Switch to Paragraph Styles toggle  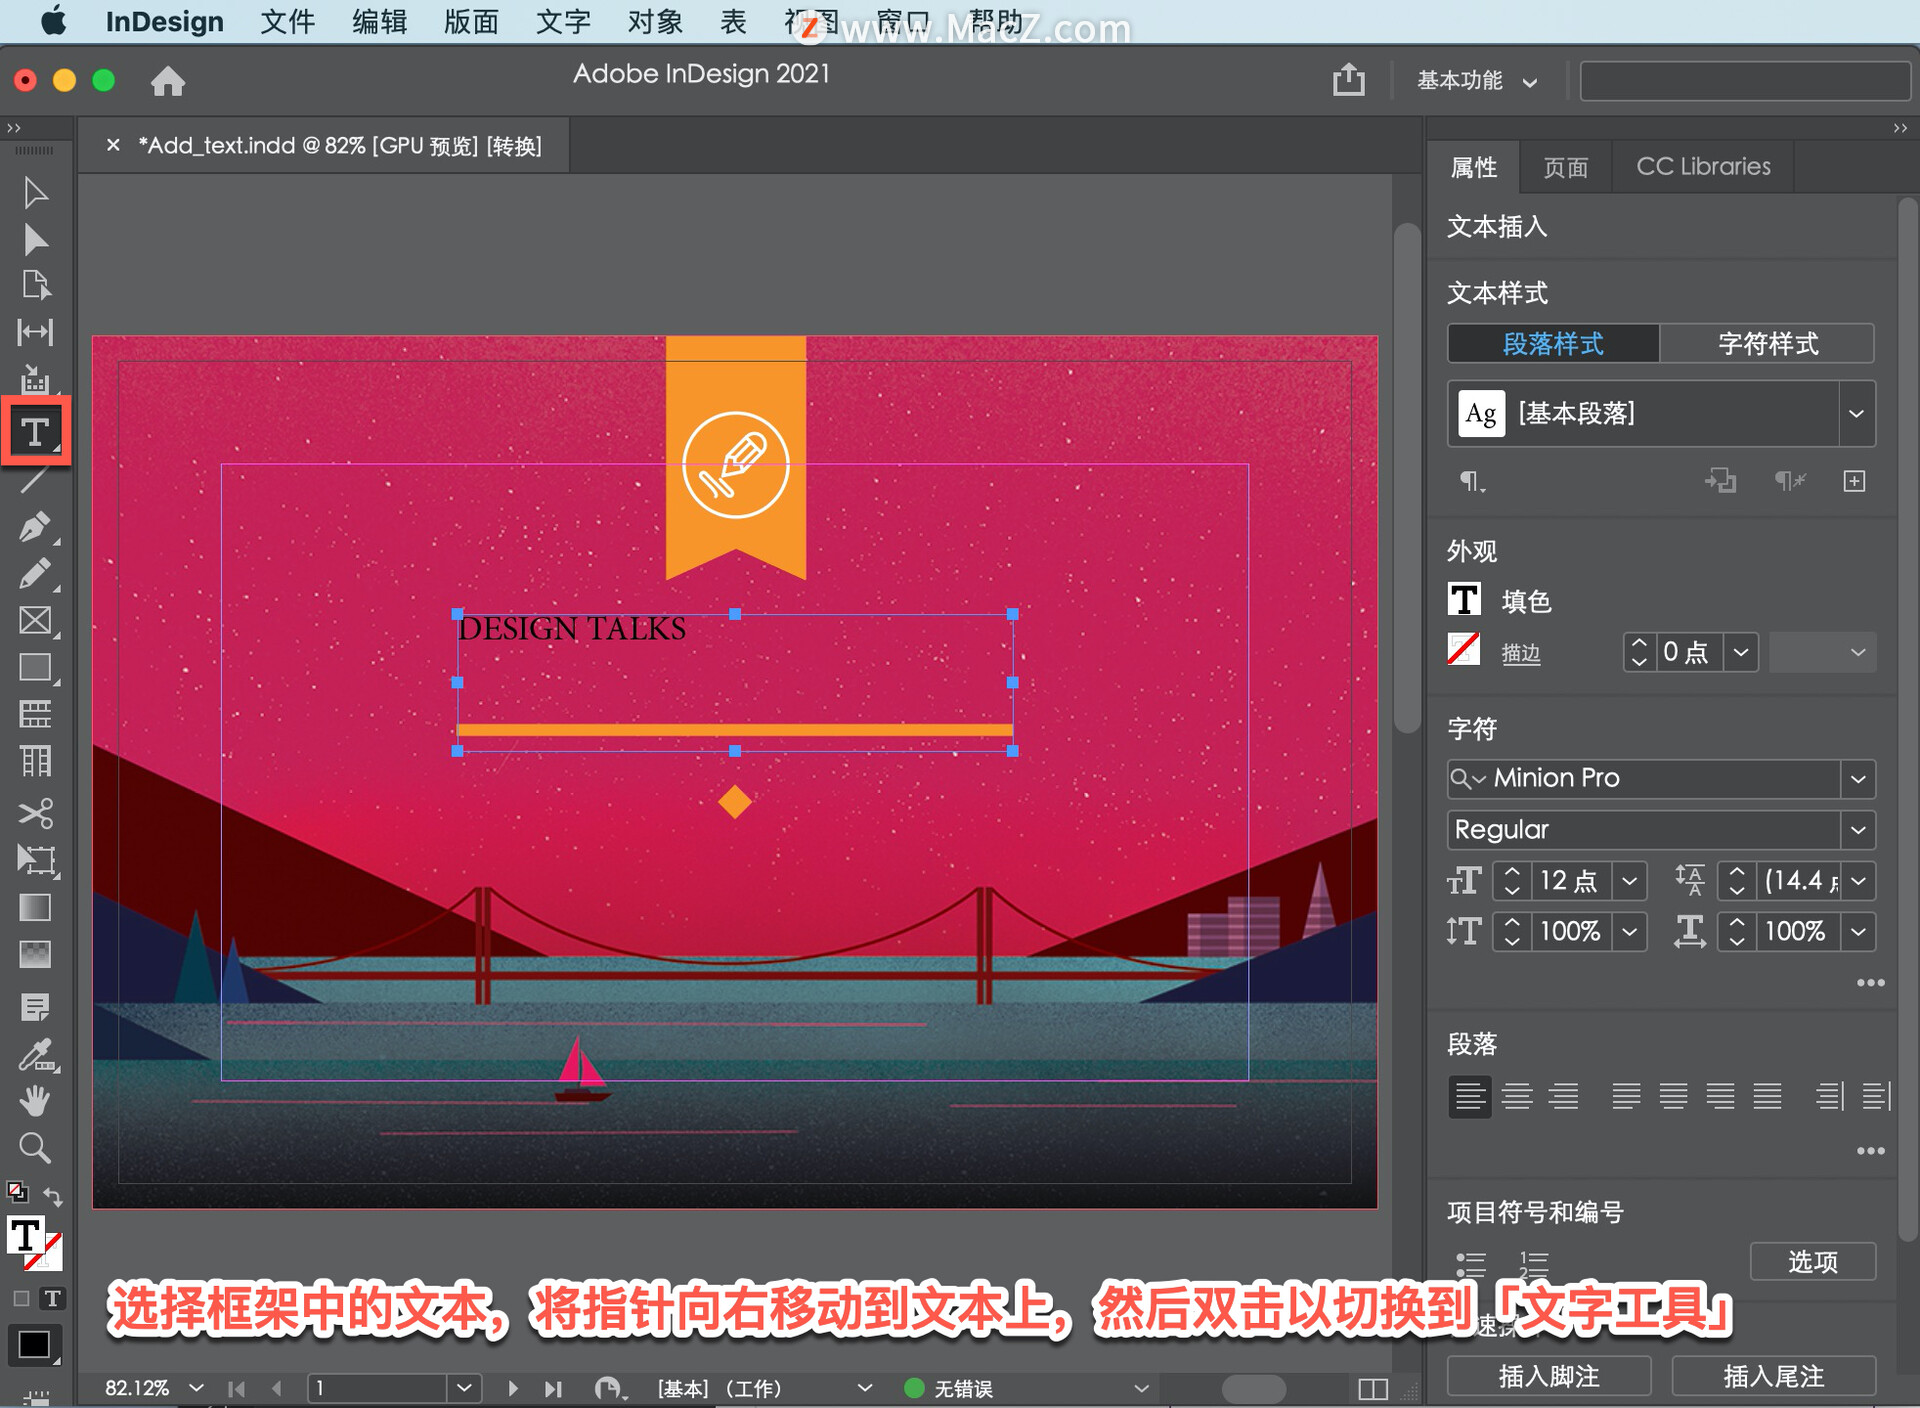[1553, 344]
